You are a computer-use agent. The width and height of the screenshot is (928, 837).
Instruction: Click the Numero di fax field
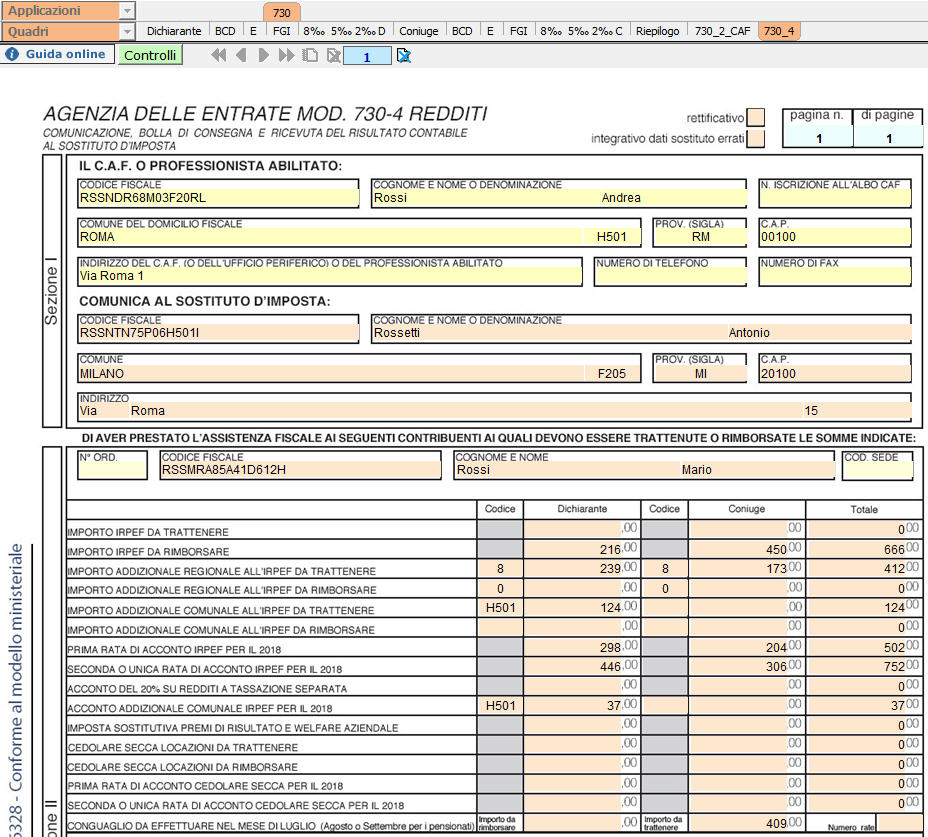(834, 276)
